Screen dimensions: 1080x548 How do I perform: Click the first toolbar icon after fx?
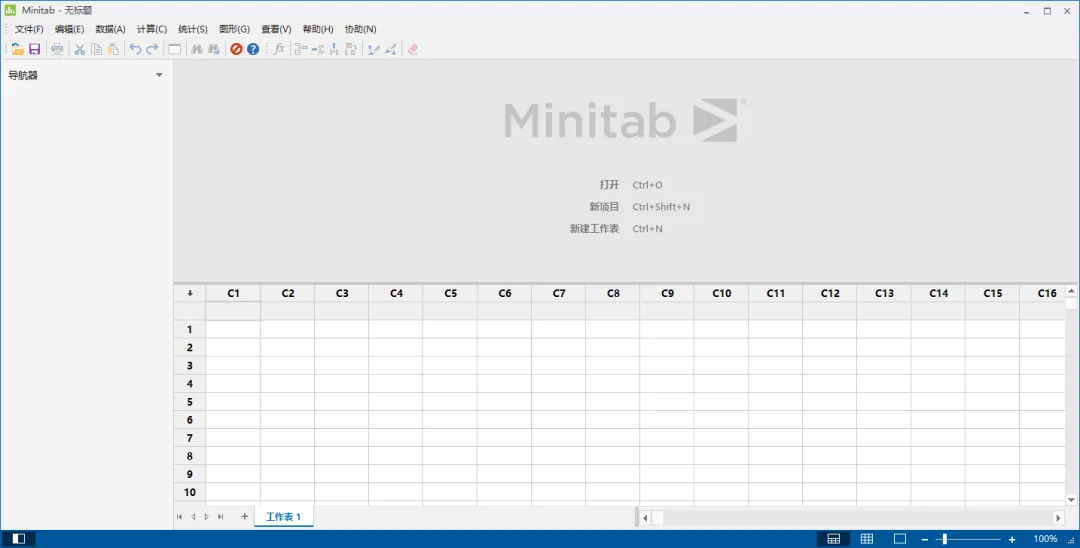301,49
